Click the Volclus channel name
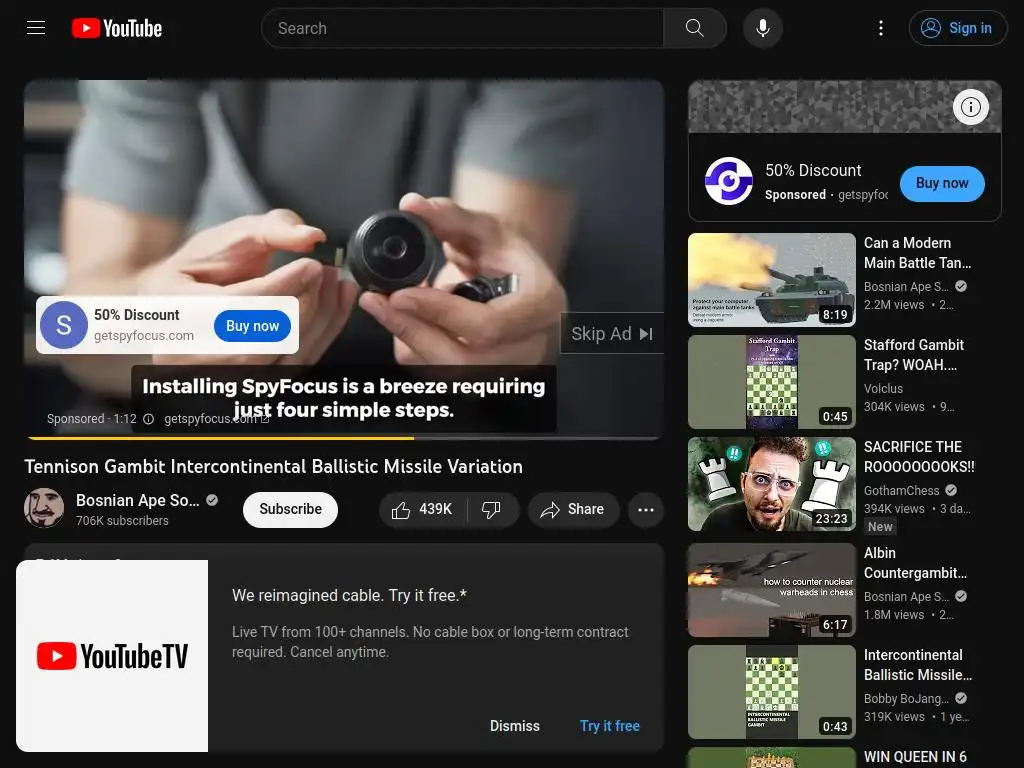This screenshot has height=768, width=1024. (883, 389)
